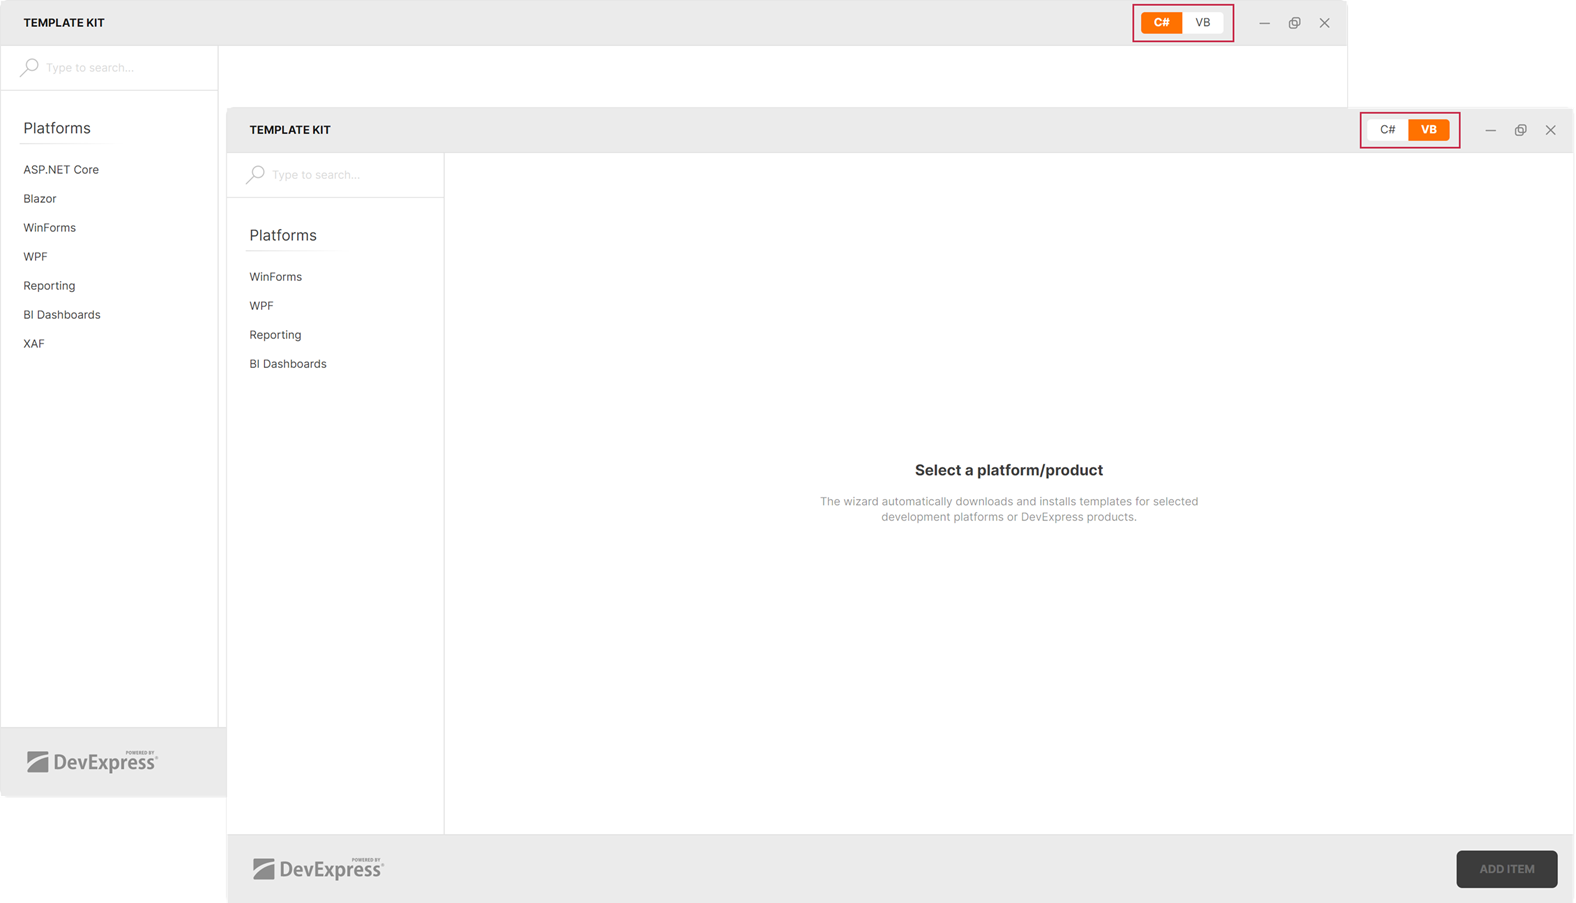The height and width of the screenshot is (903, 1576).
Task: Choose XAF platform in back window
Action: click(x=34, y=343)
